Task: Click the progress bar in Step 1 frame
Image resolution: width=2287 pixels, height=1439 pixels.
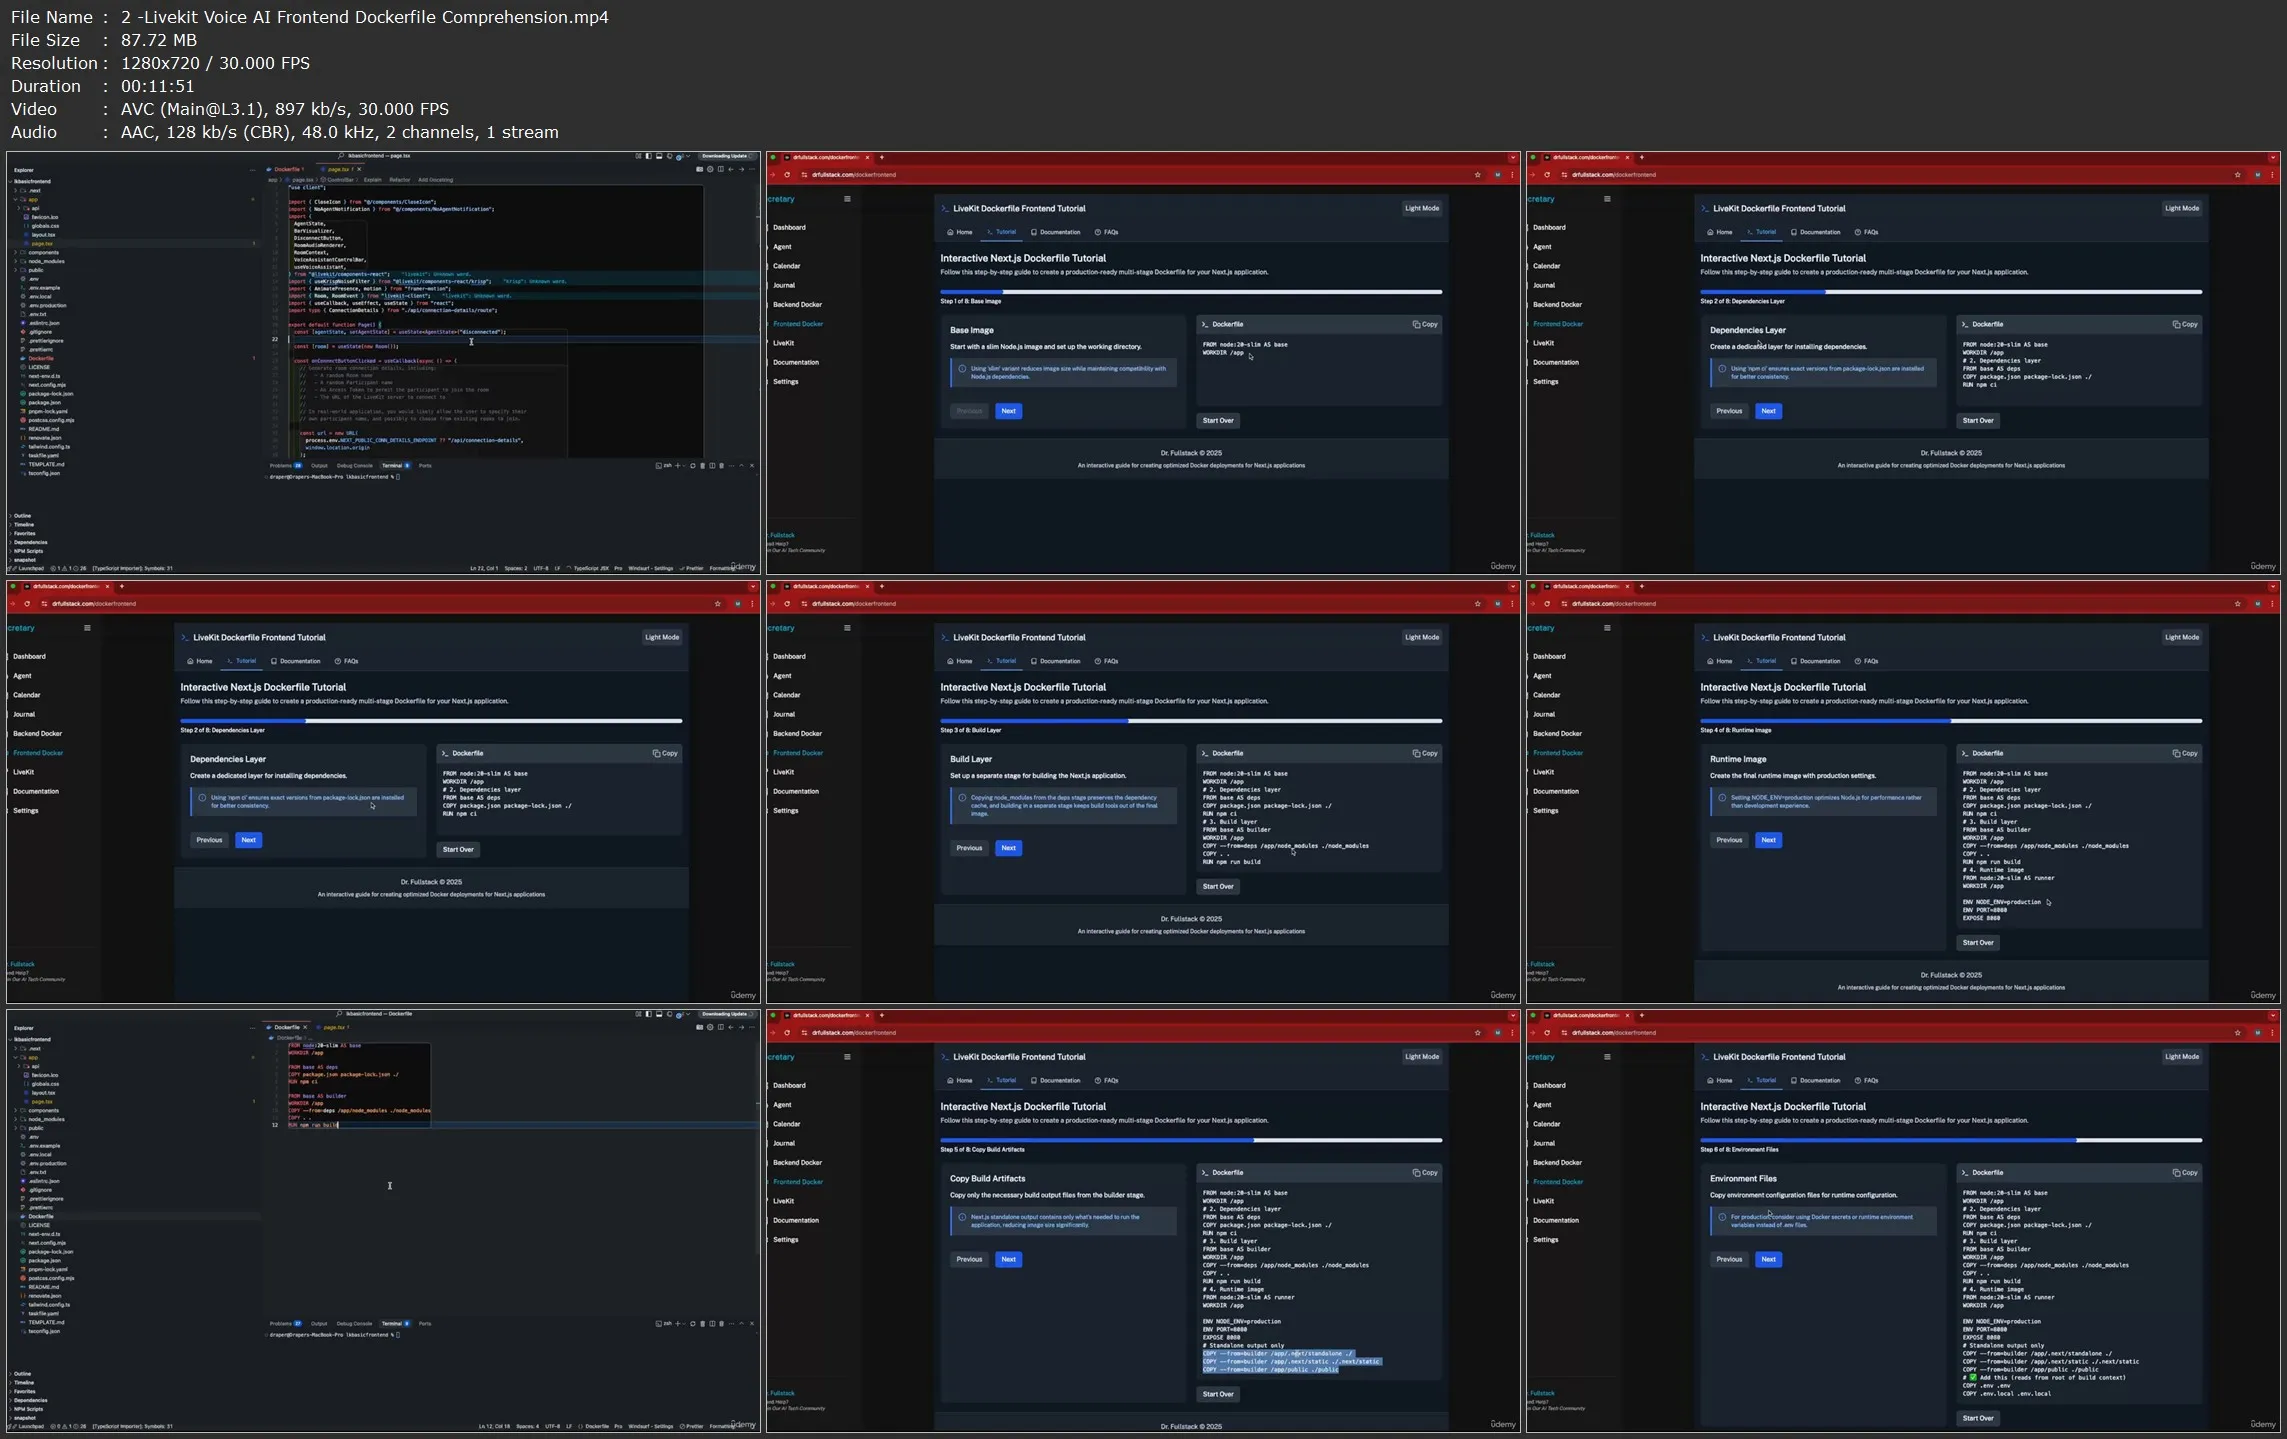Action: click(1191, 292)
